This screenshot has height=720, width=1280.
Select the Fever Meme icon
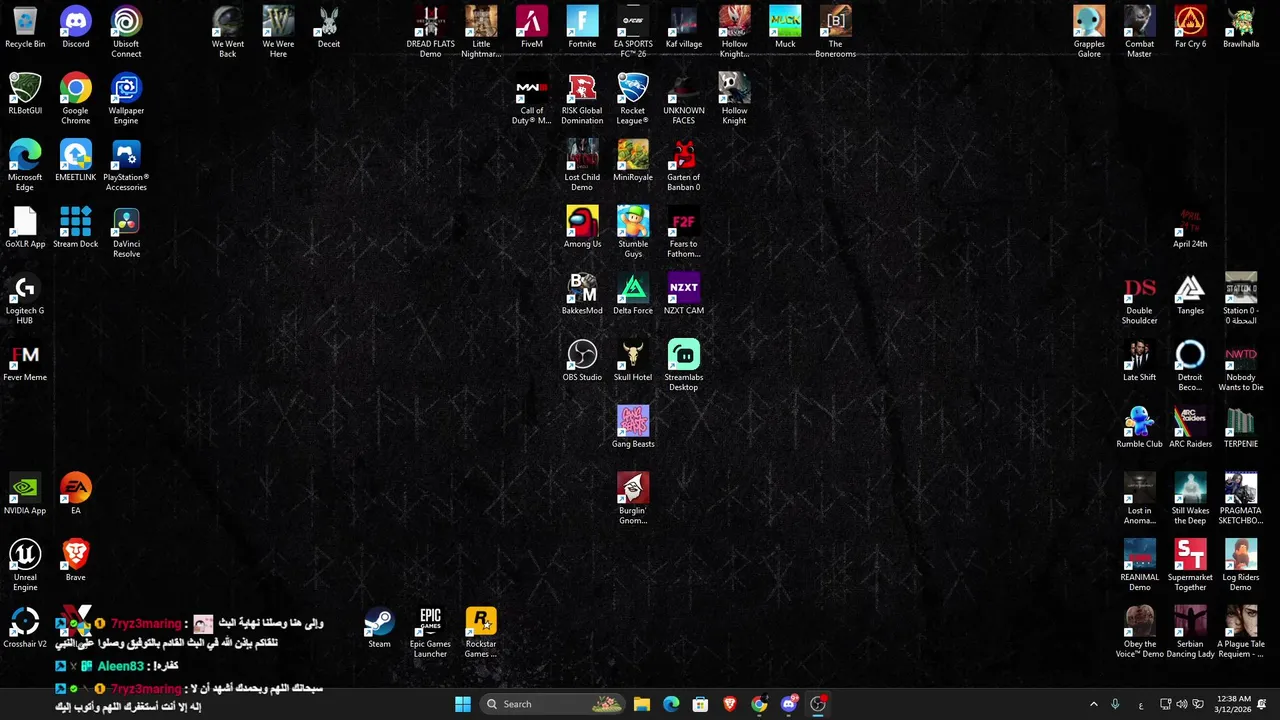tap(25, 361)
